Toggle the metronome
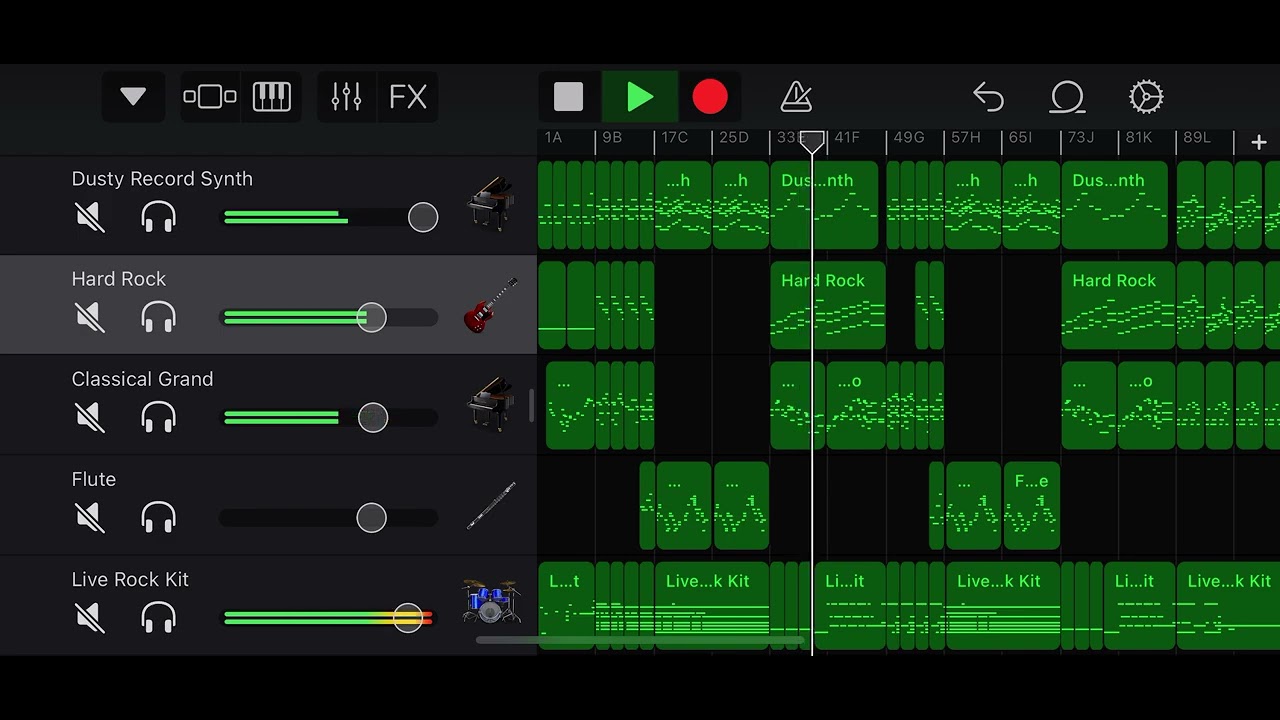1280x720 pixels. pyautogui.click(x=796, y=97)
